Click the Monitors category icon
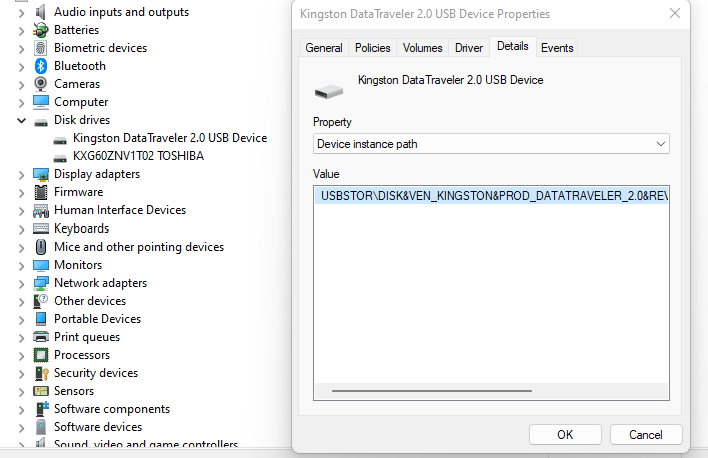 click(41, 265)
